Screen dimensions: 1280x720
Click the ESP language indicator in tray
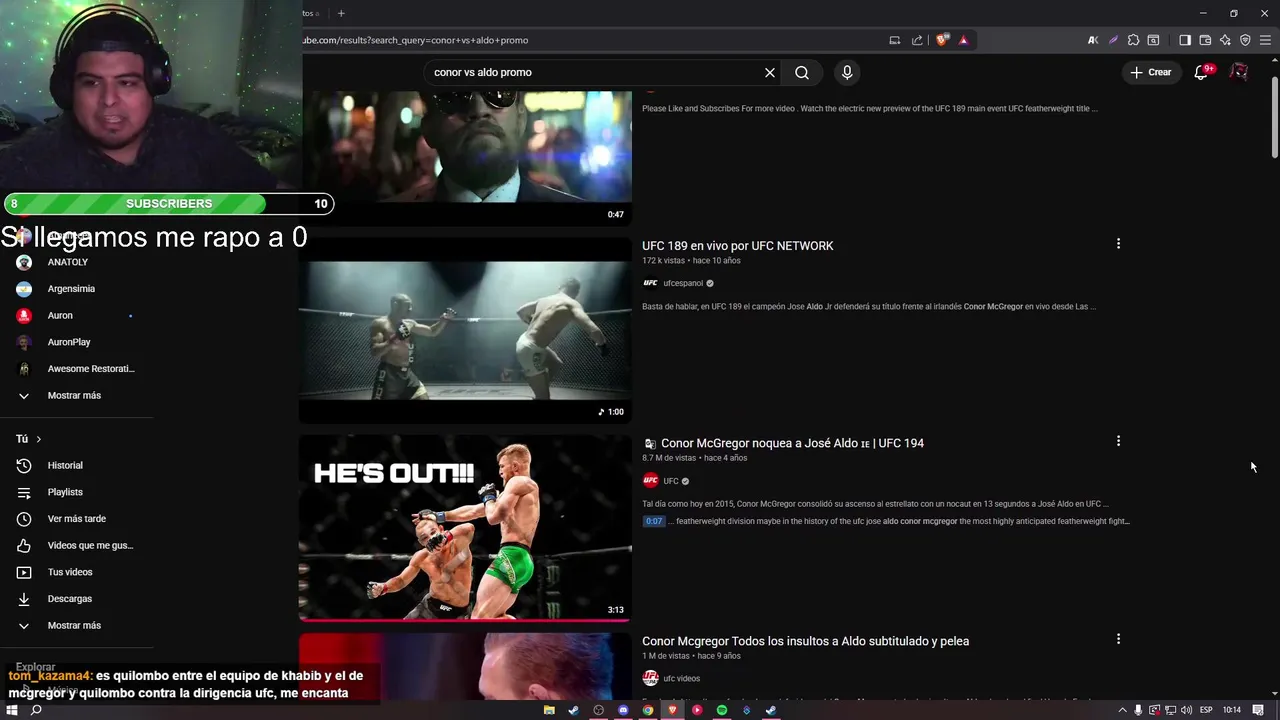point(1206,710)
